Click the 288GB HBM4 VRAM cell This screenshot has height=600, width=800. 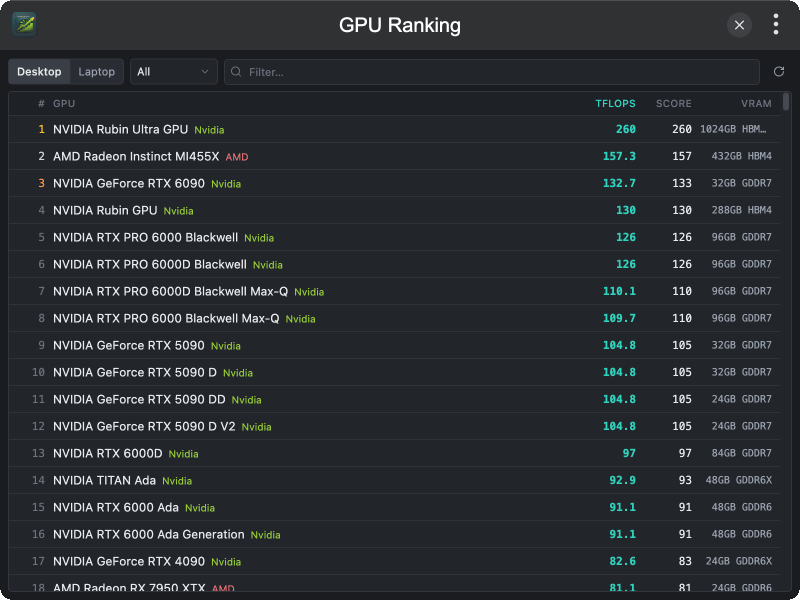741,210
